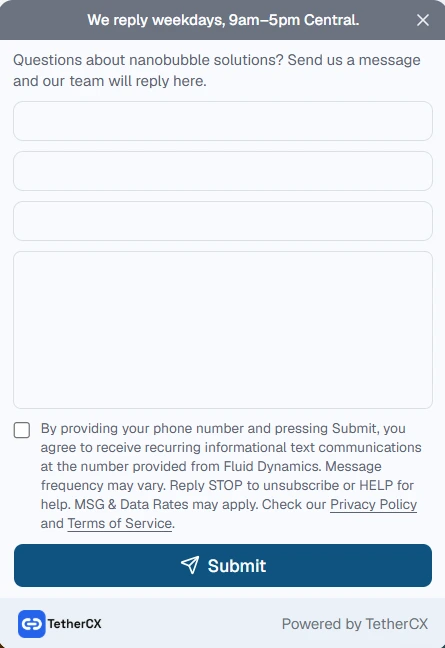Close the chat widget with the X icon

click(423, 20)
